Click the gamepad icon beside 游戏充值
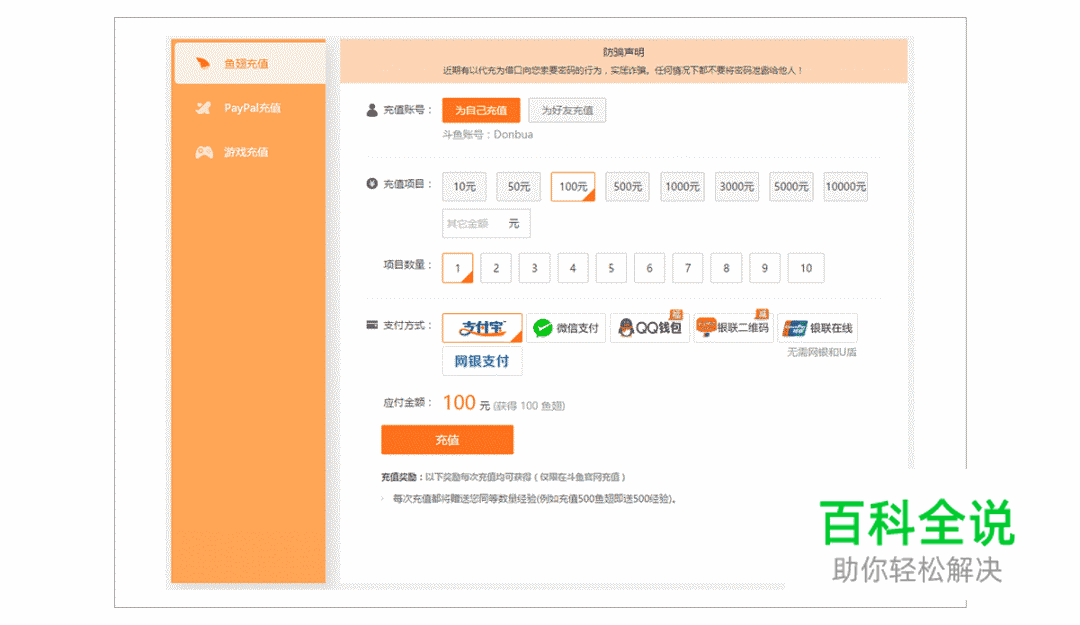 pos(203,152)
